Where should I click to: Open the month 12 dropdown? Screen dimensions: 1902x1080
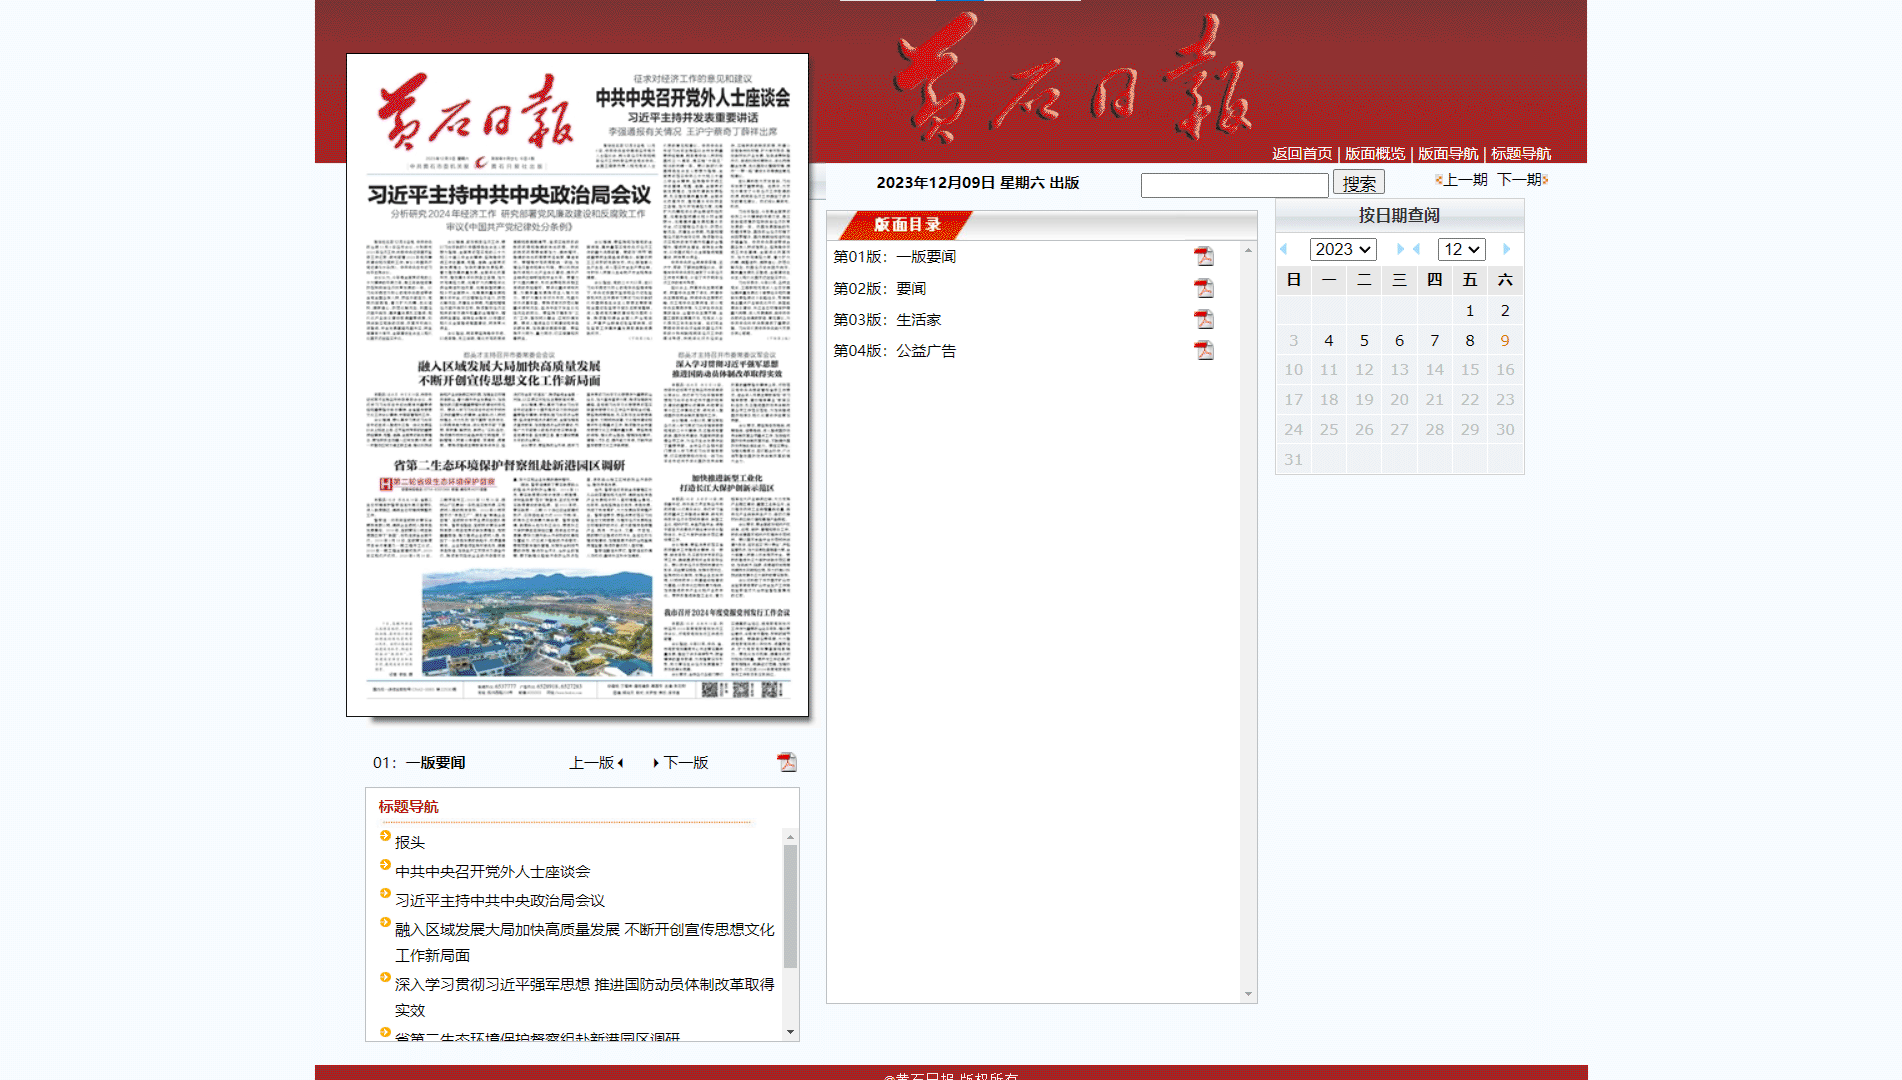[1461, 249]
